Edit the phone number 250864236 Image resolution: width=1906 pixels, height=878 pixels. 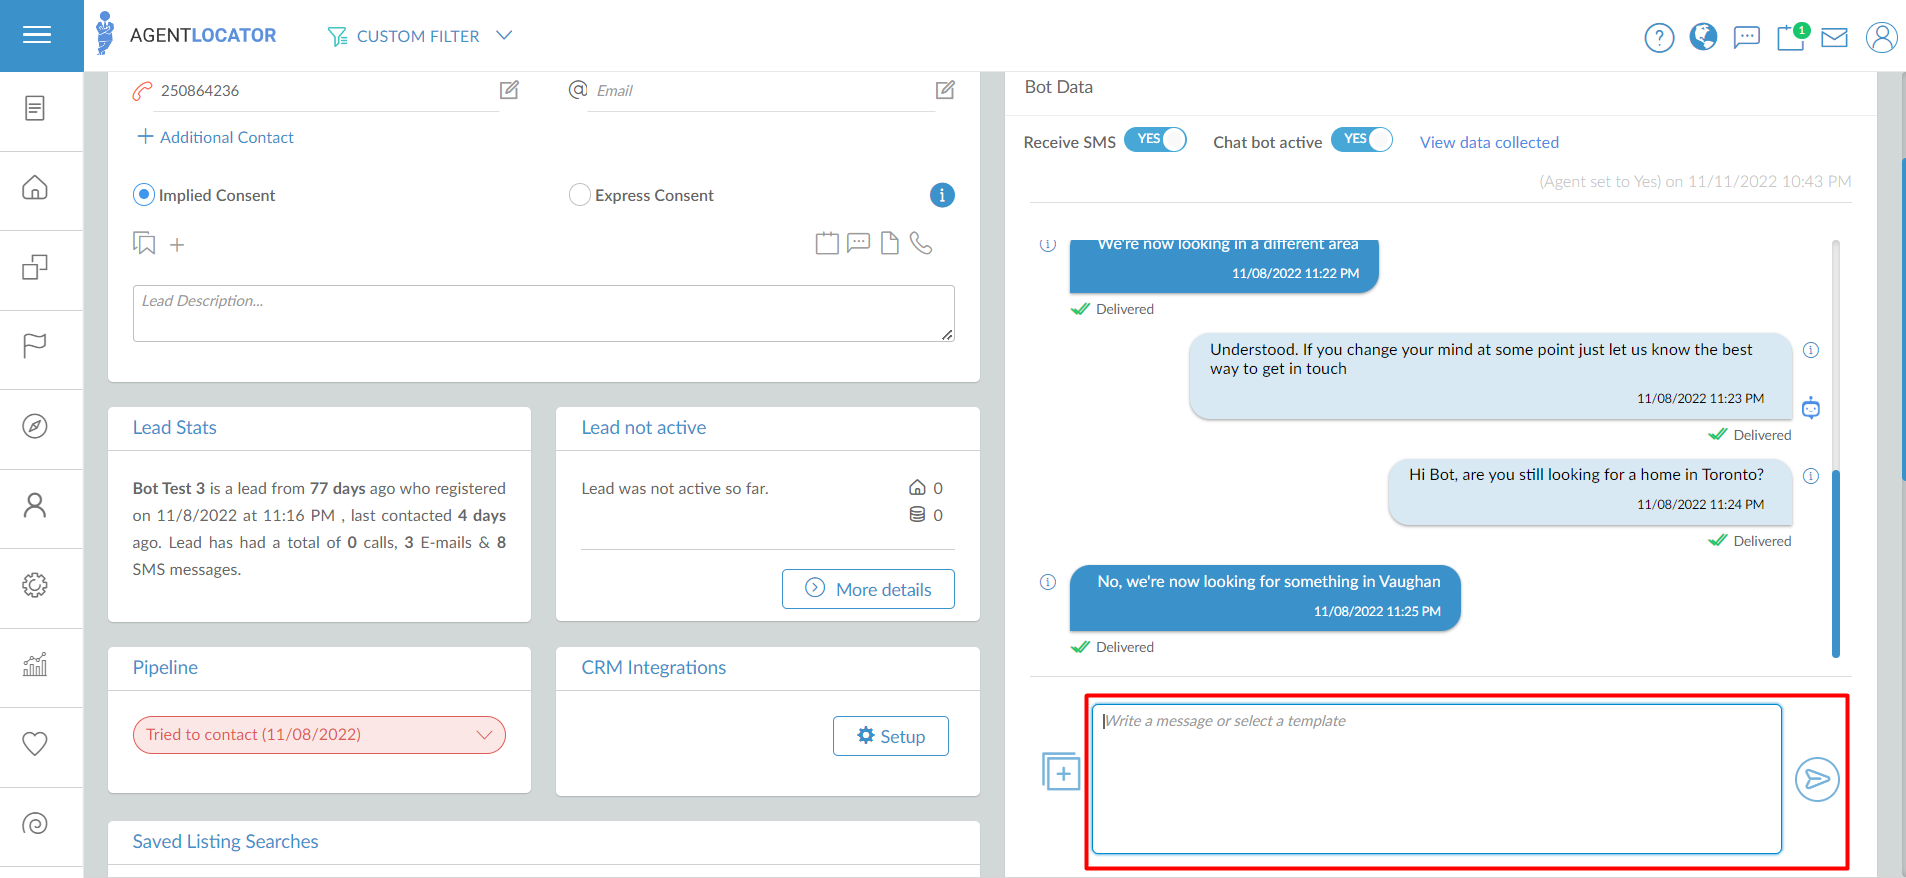(509, 90)
